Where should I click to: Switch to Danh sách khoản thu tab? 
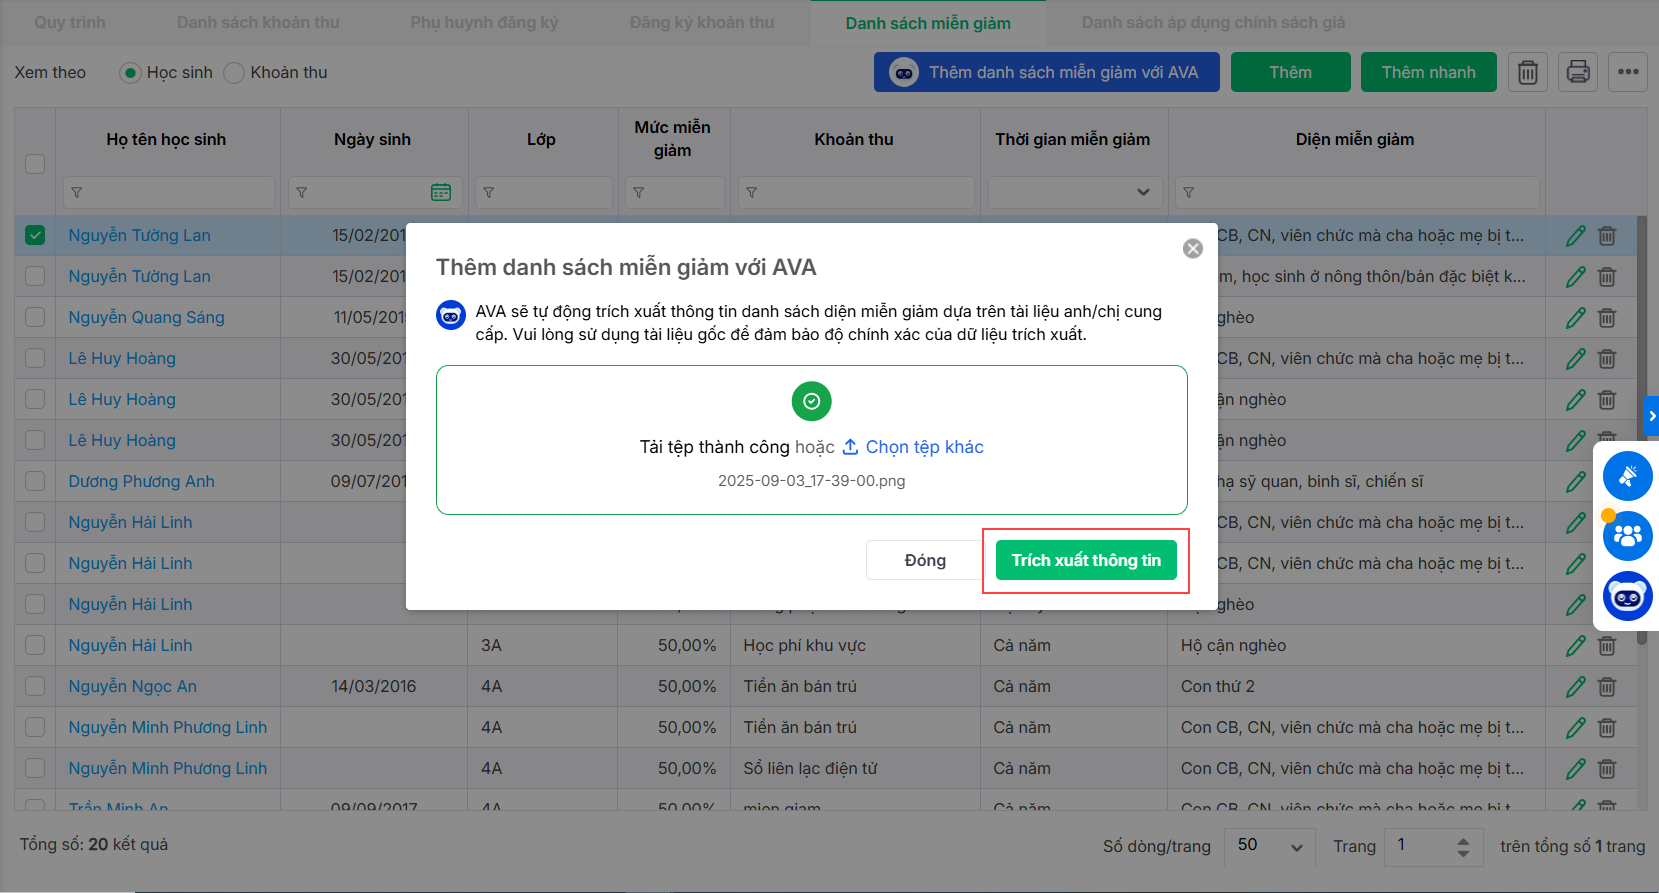pos(258,22)
